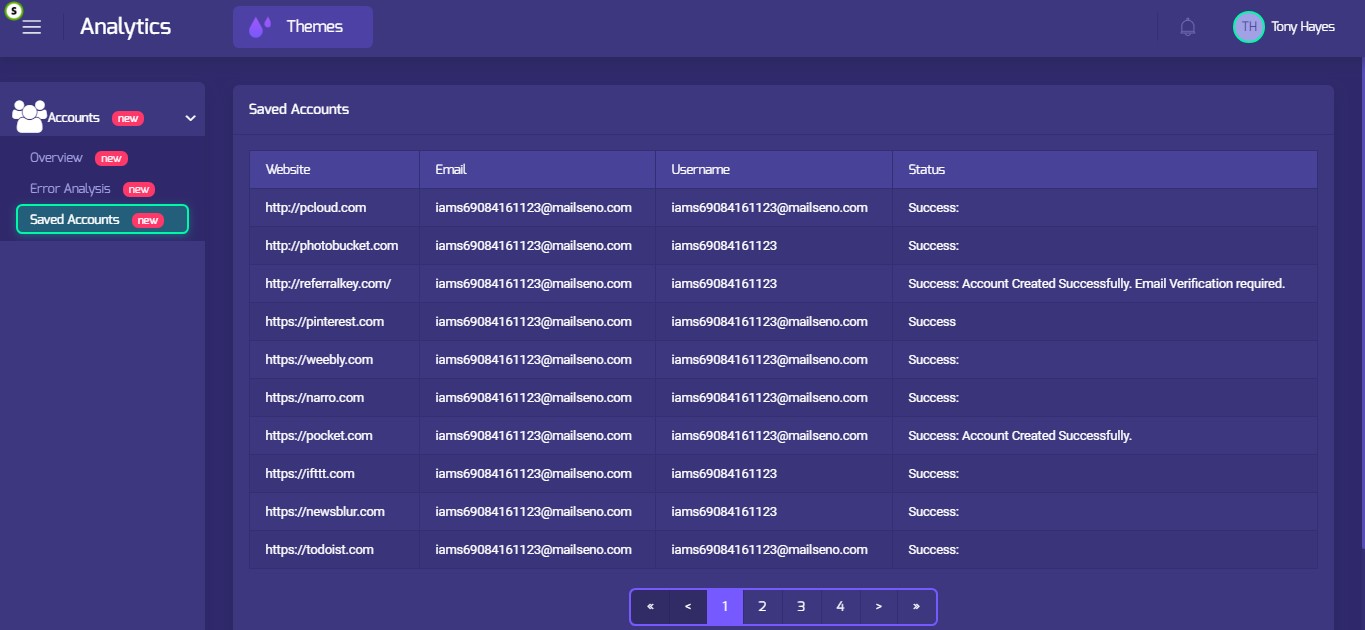Screen dimensions: 1365x630
Task: Click the pcloud row email address
Action: click(x=533, y=208)
